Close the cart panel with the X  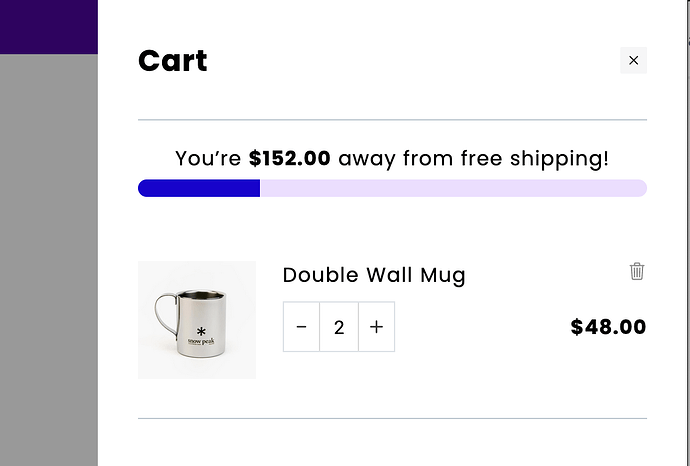pyautogui.click(x=633, y=61)
